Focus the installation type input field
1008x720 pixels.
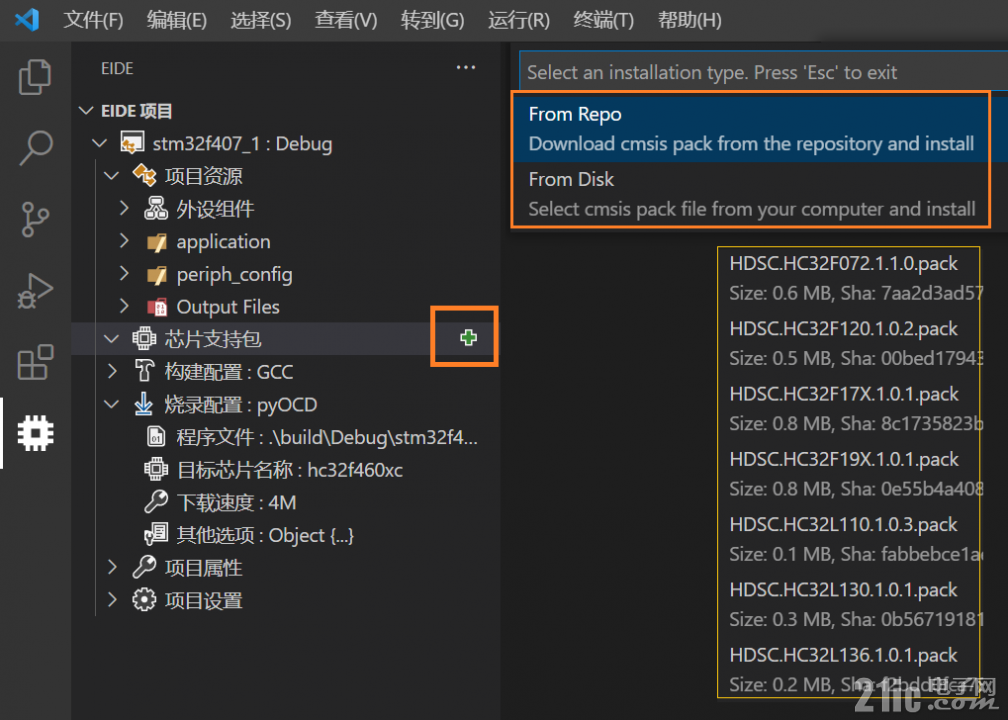(764, 72)
